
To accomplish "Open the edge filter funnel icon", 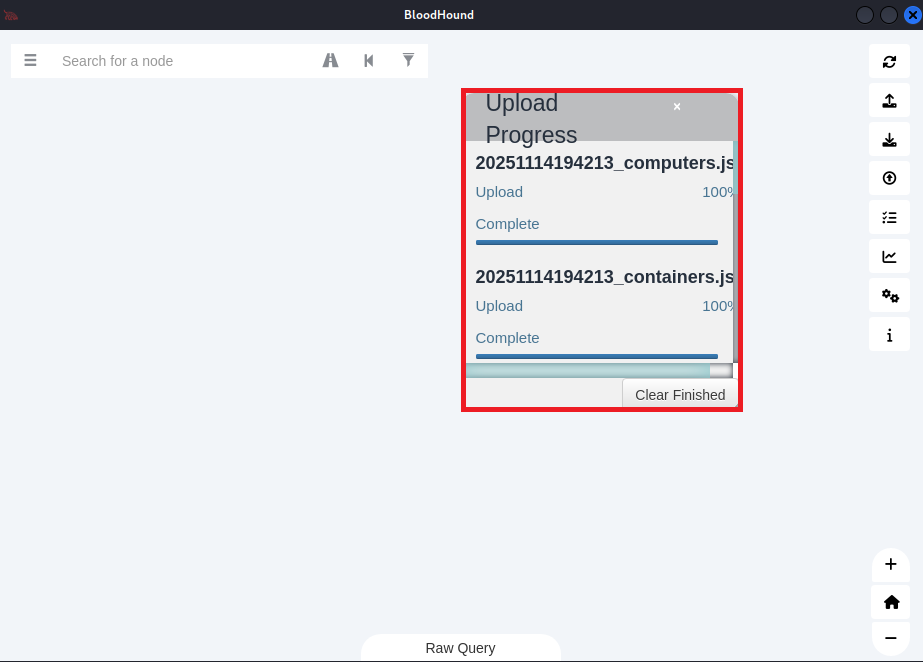I will click(x=408, y=61).
